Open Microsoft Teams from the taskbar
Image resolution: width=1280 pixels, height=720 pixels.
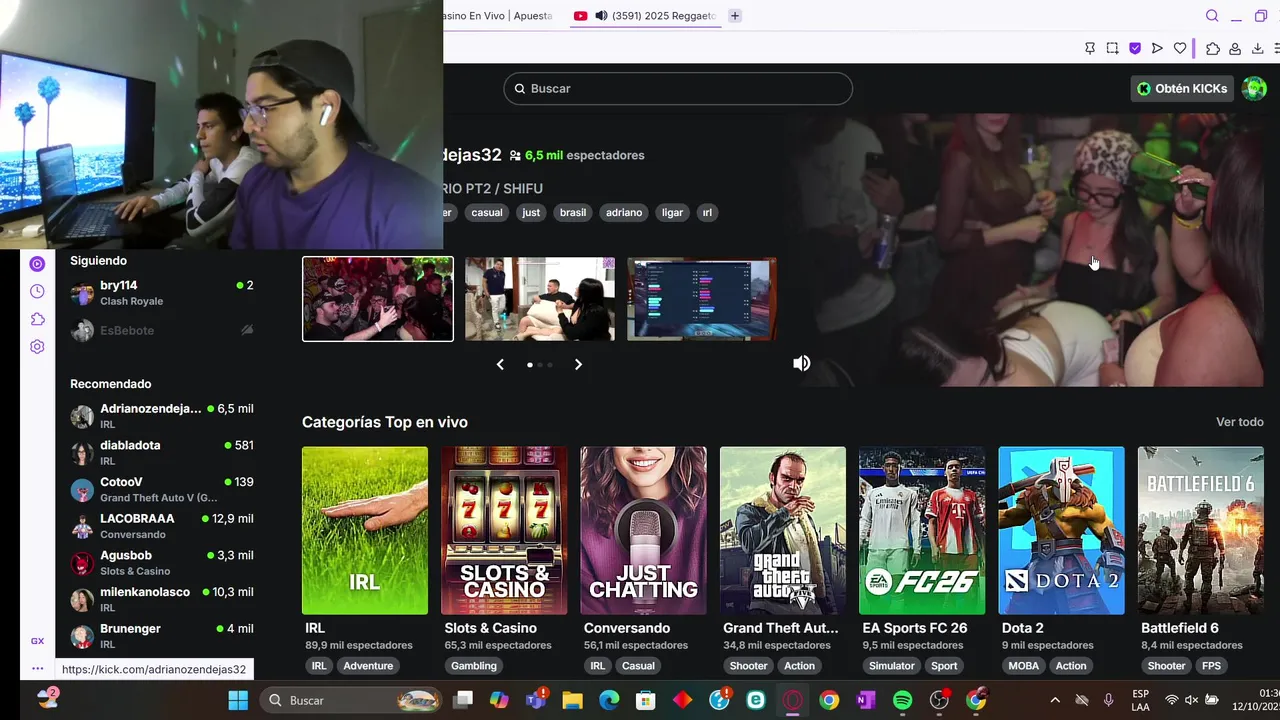point(536,700)
